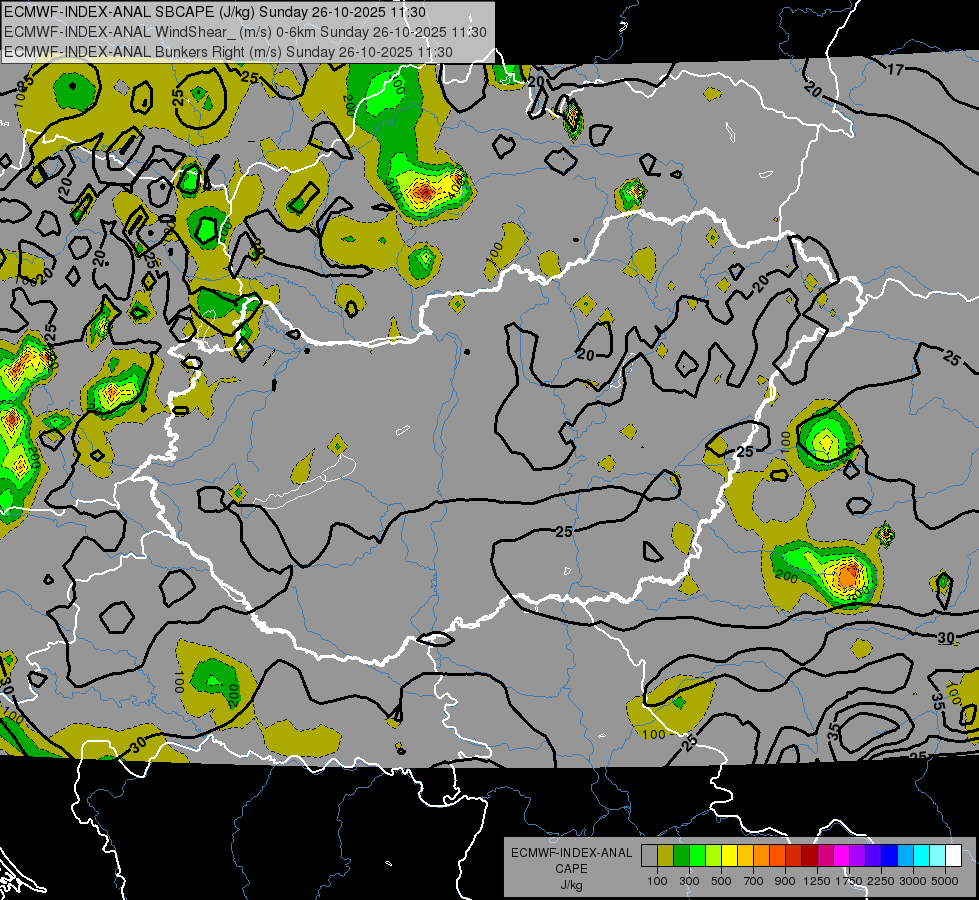Click the legend tick label 700
This screenshot has width=979, height=900.
click(754, 881)
